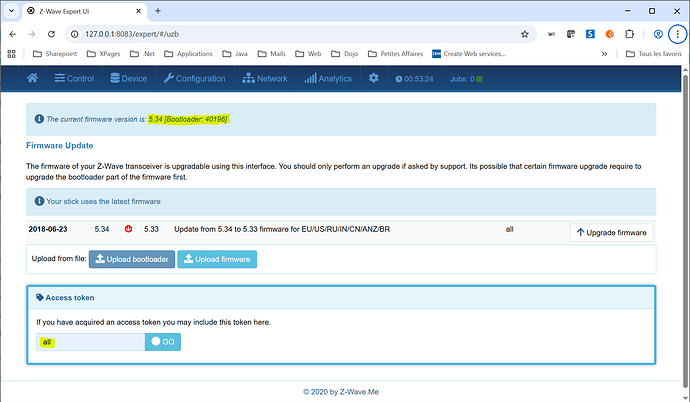Open the Dojo bookmarks folder
690x402 pixels.
345,54
